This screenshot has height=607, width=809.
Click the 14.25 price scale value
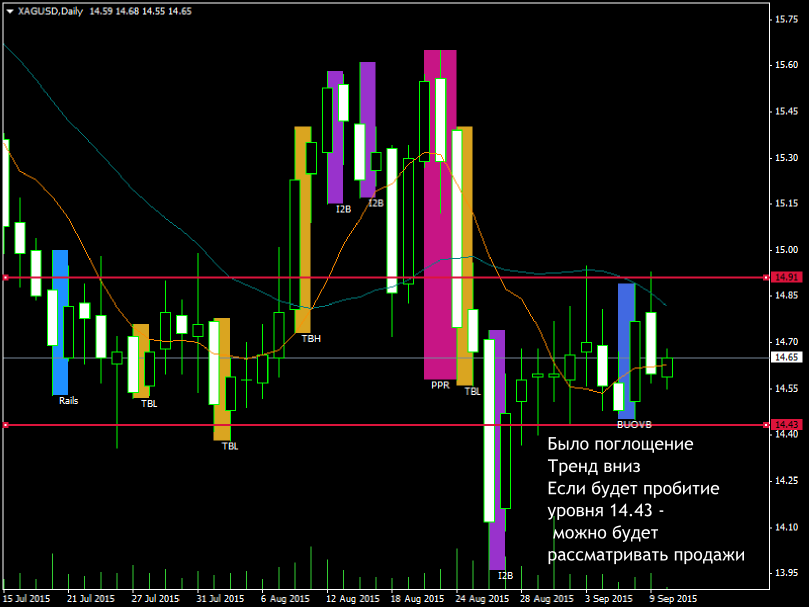click(786, 481)
